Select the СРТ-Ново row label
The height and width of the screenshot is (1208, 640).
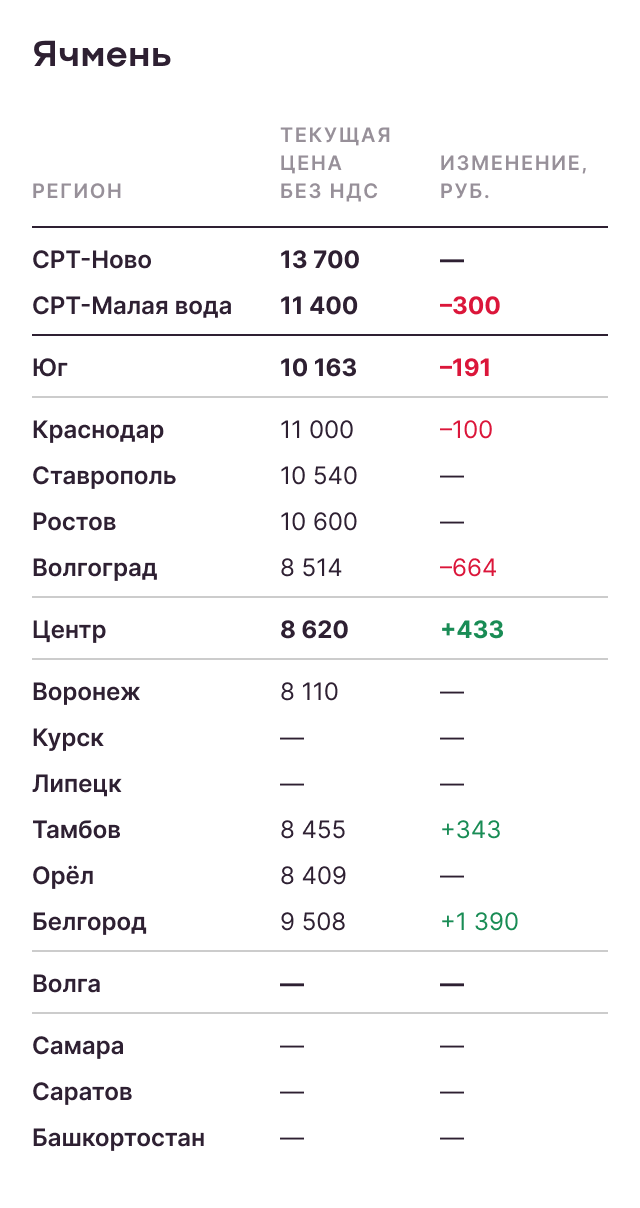click(x=92, y=260)
